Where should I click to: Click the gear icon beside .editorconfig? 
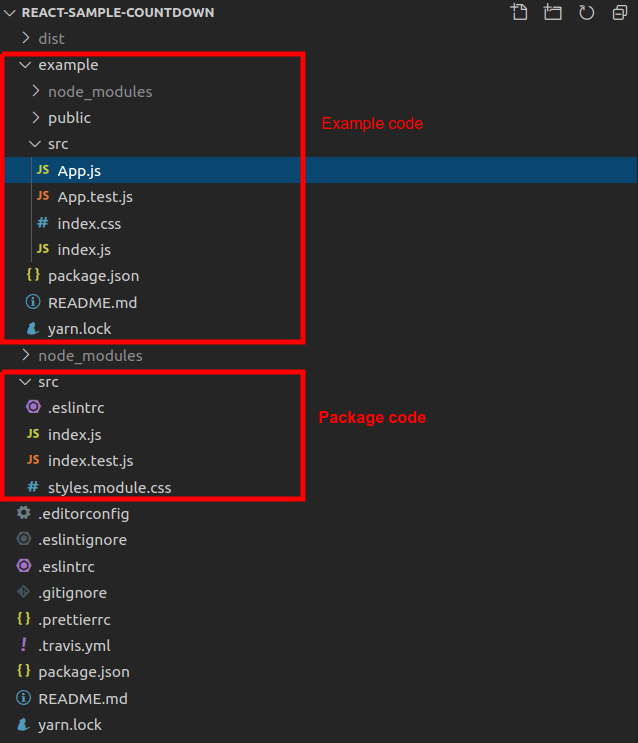[24, 514]
